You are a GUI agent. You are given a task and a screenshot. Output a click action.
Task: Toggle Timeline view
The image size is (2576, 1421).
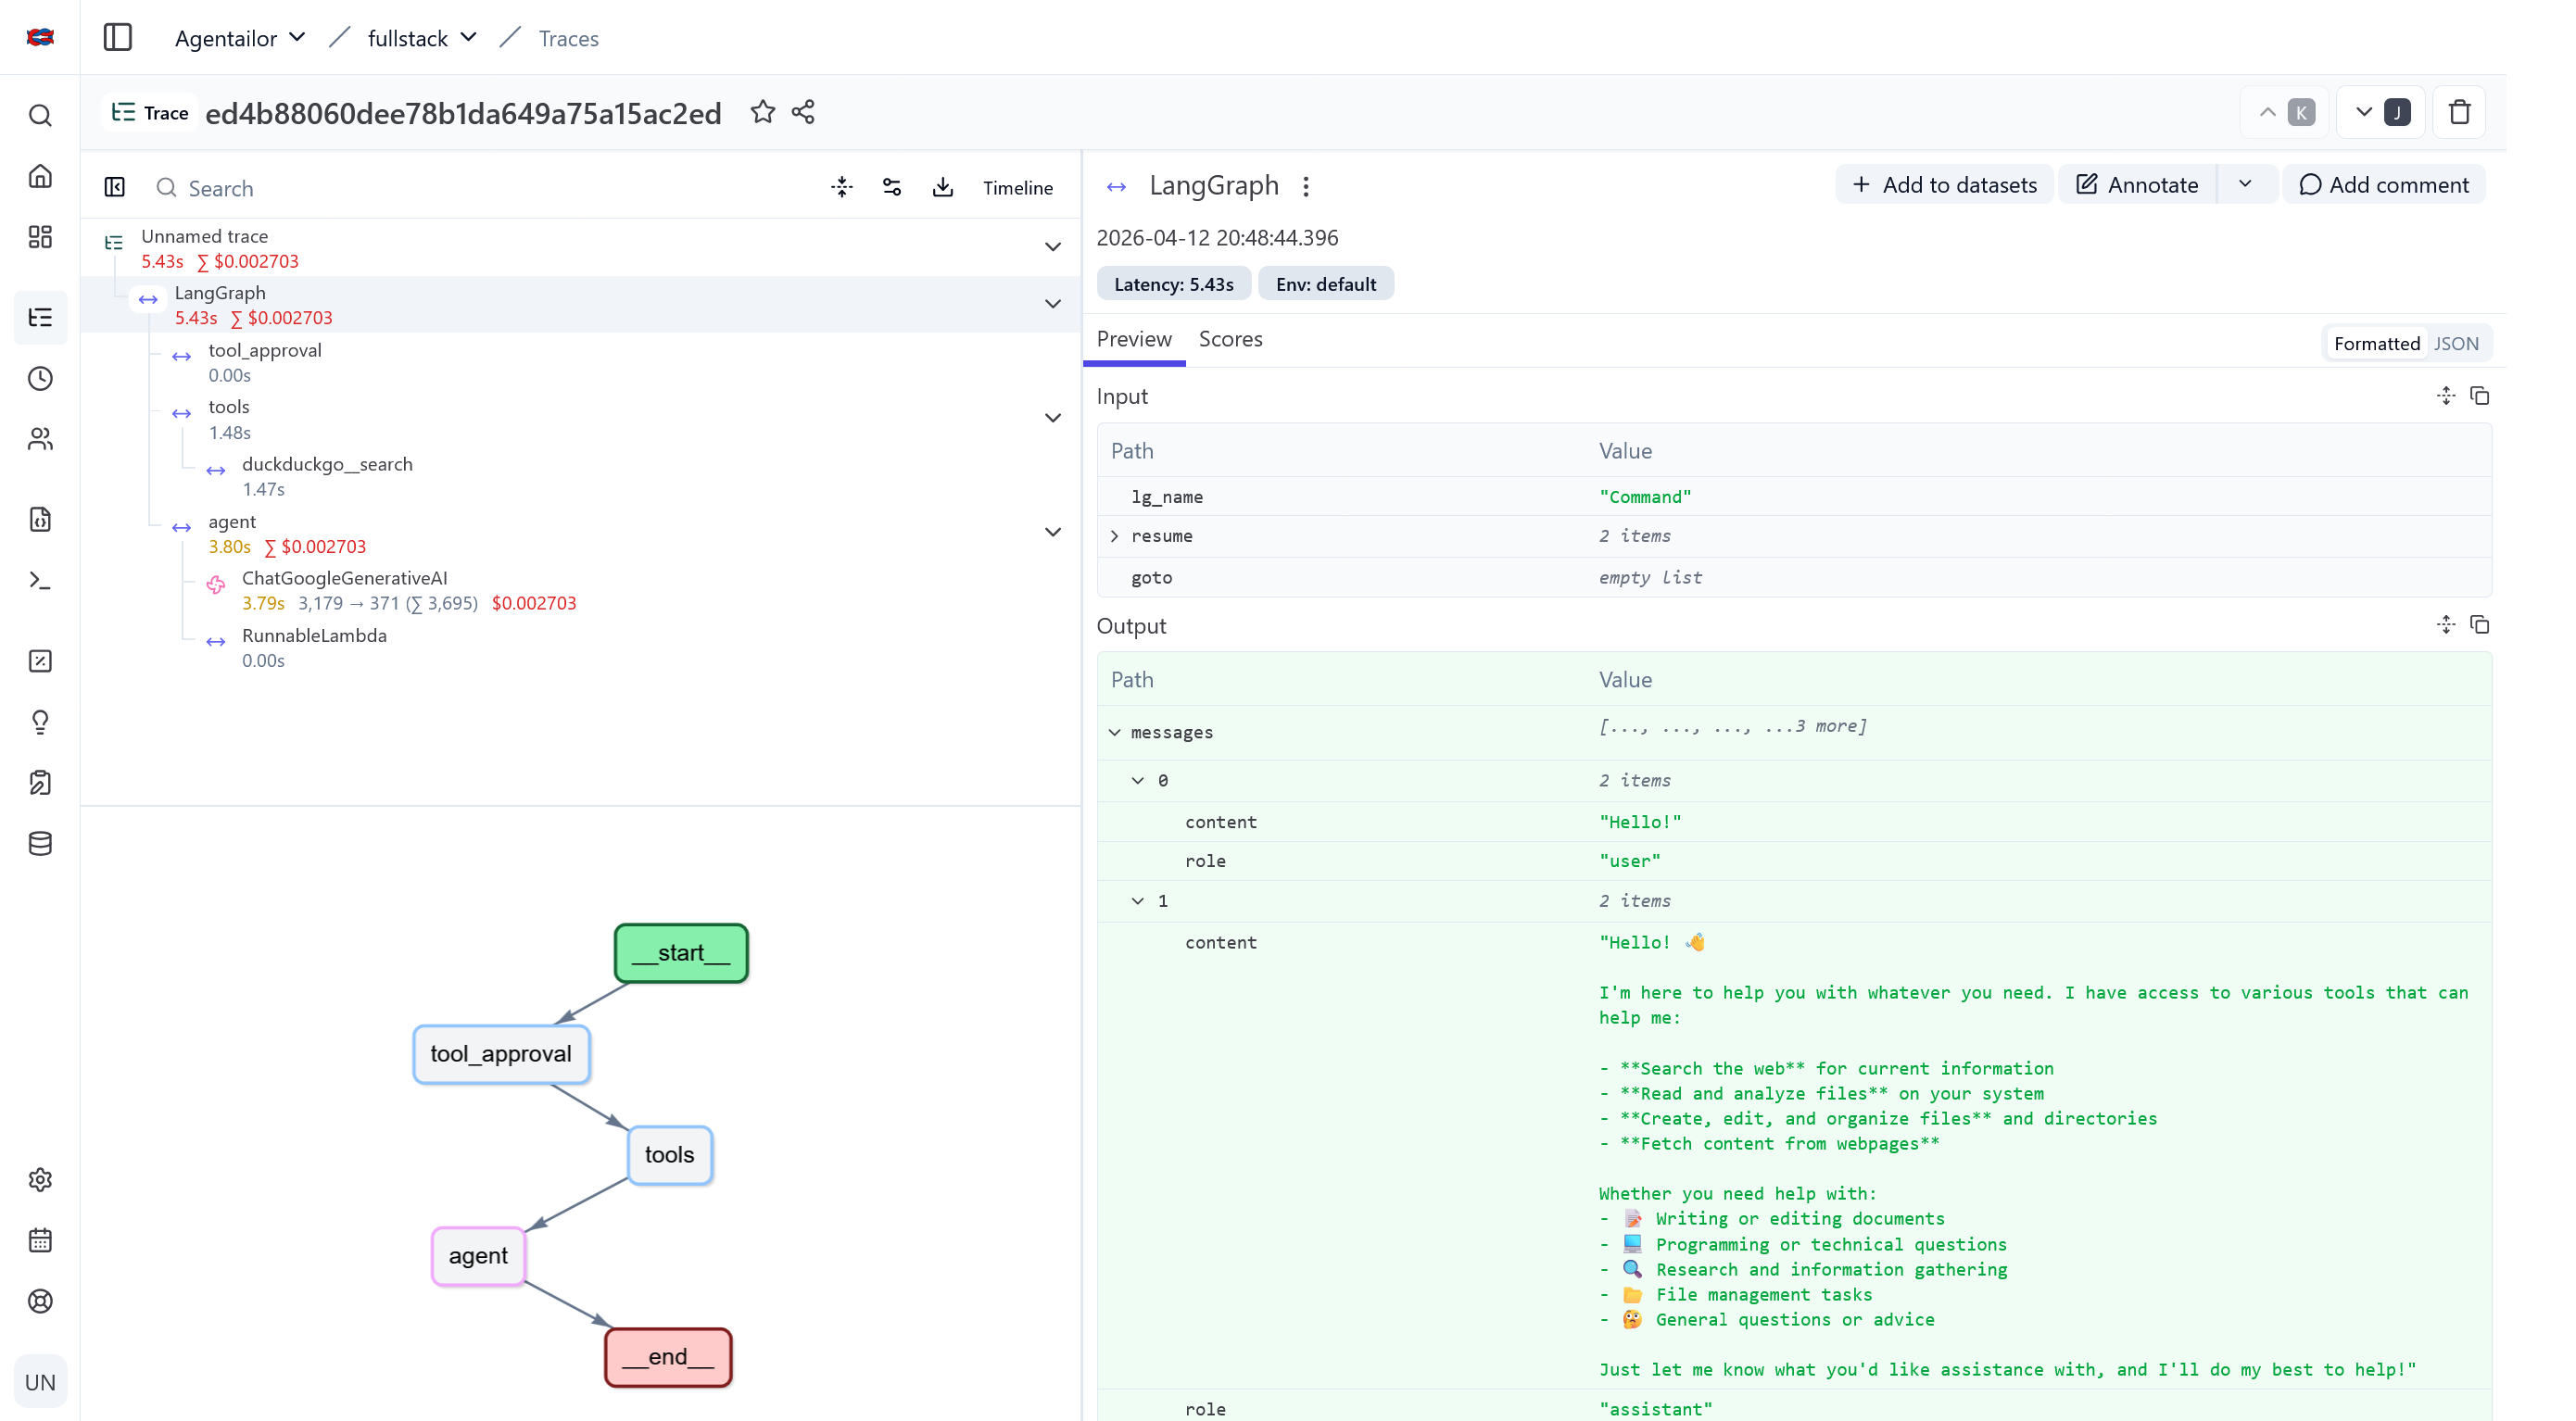(x=1017, y=187)
